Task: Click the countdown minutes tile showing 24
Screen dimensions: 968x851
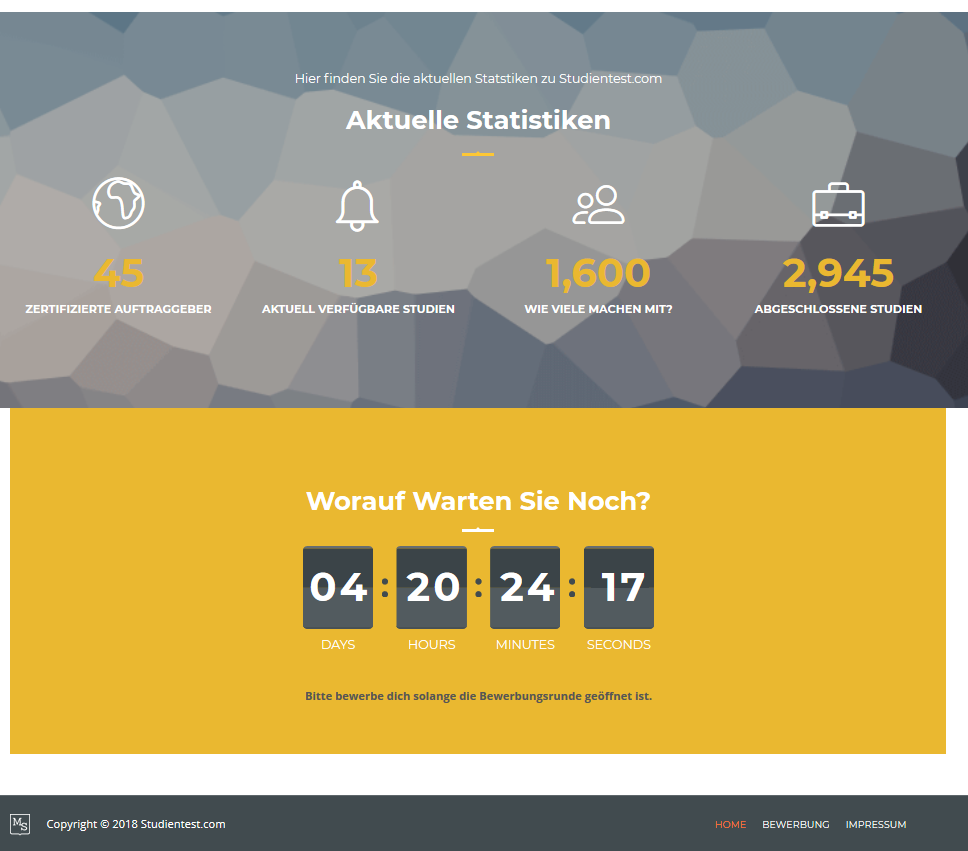Action: pos(525,587)
